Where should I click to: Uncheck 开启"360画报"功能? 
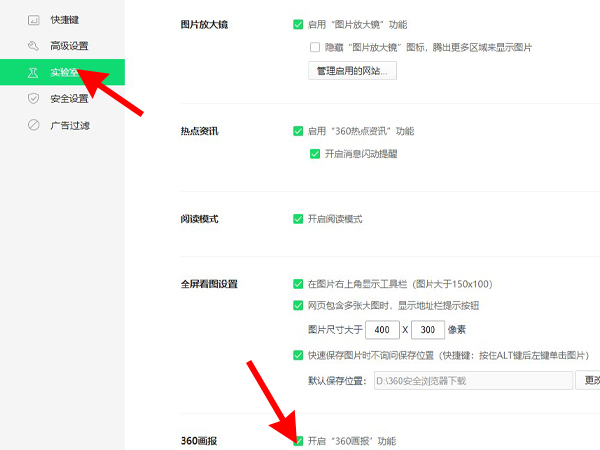298,441
